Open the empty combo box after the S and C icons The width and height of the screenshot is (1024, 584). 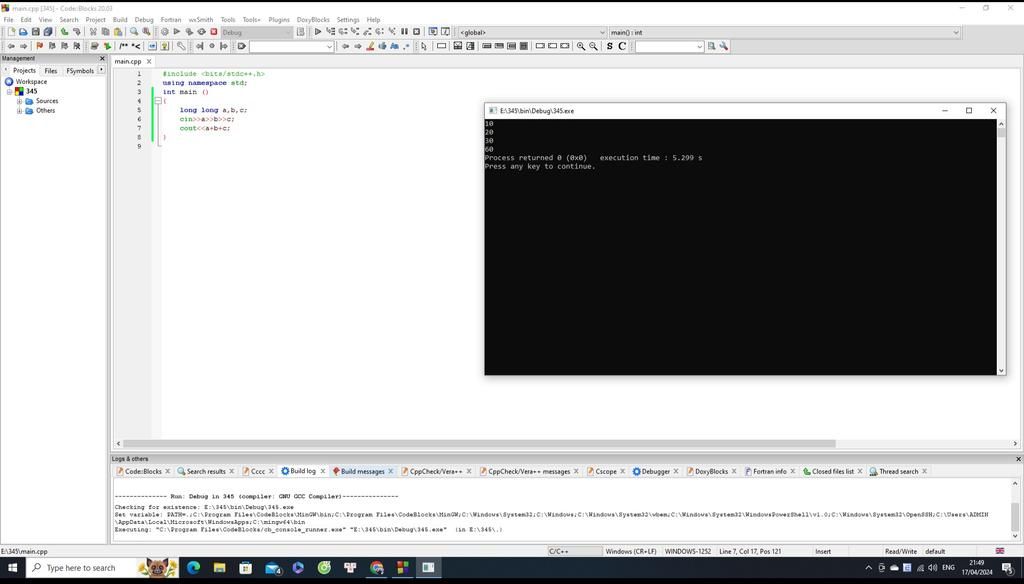(669, 46)
